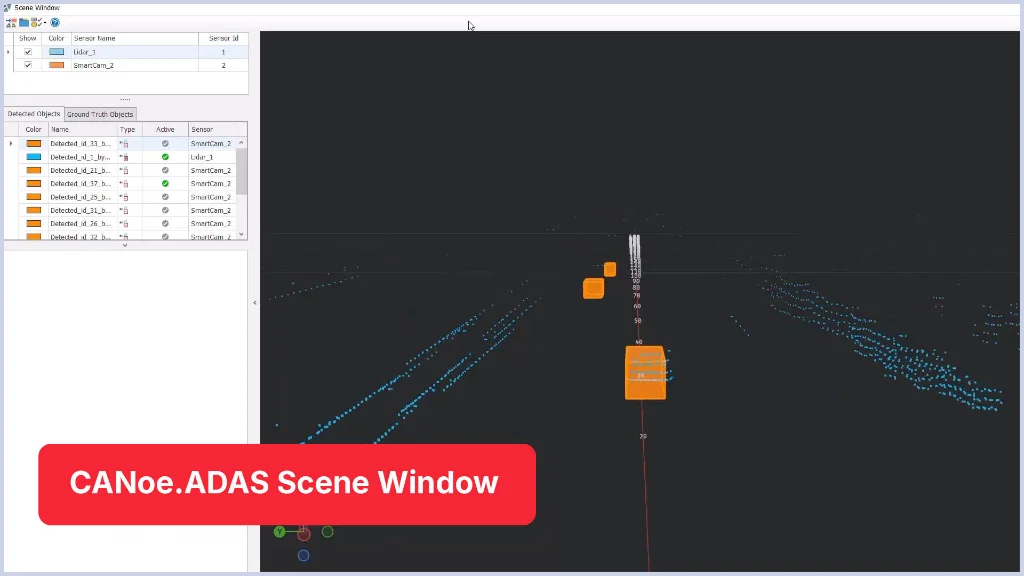This screenshot has height=576, width=1024.
Task: Expand detected objects list with bottom chevron
Action: [x=125, y=246]
